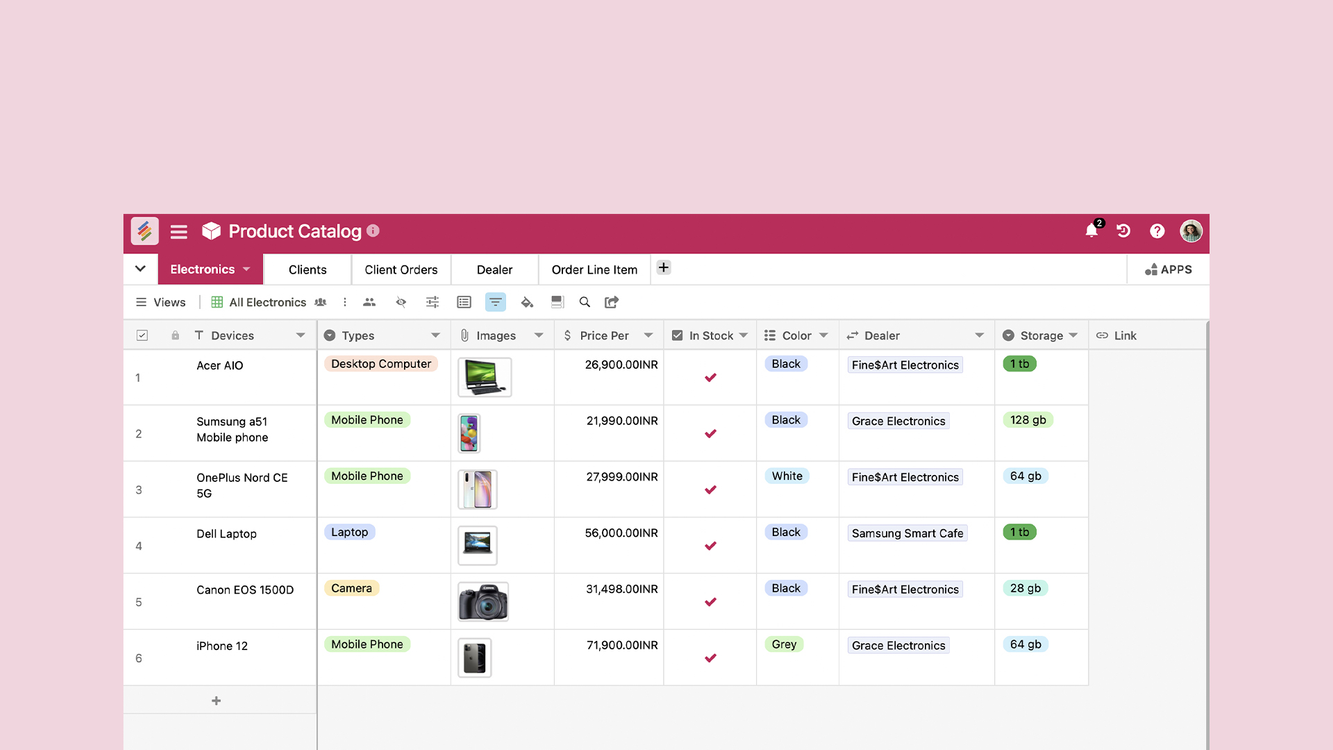Image resolution: width=1333 pixels, height=750 pixels.
Task: Toggle In Stock for Dell Laptop
Action: coord(710,545)
